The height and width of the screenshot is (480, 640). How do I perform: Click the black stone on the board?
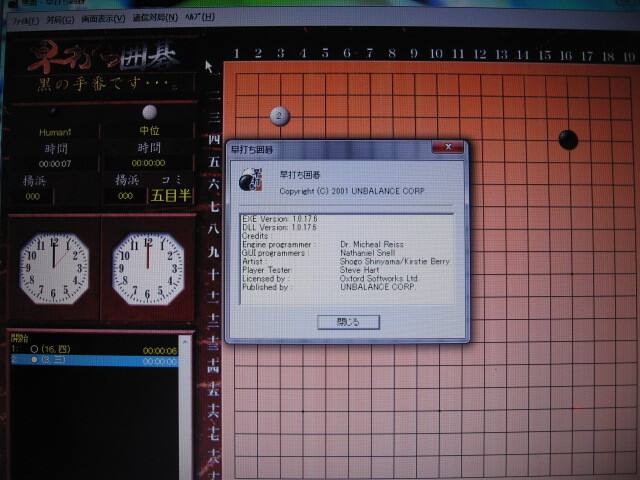568,140
